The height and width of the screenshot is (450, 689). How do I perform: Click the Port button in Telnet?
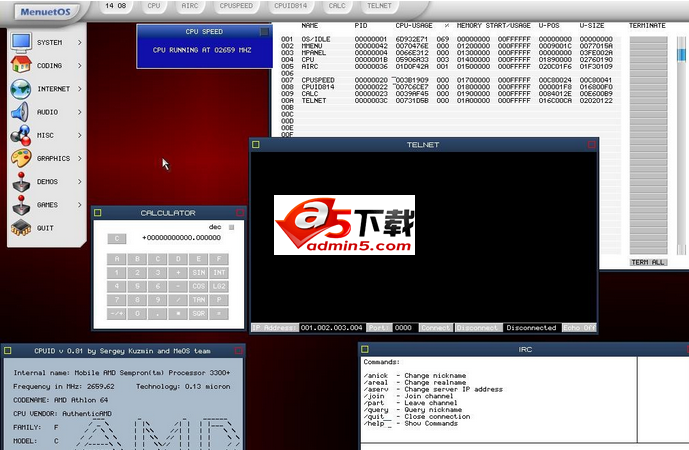click(x=379, y=328)
